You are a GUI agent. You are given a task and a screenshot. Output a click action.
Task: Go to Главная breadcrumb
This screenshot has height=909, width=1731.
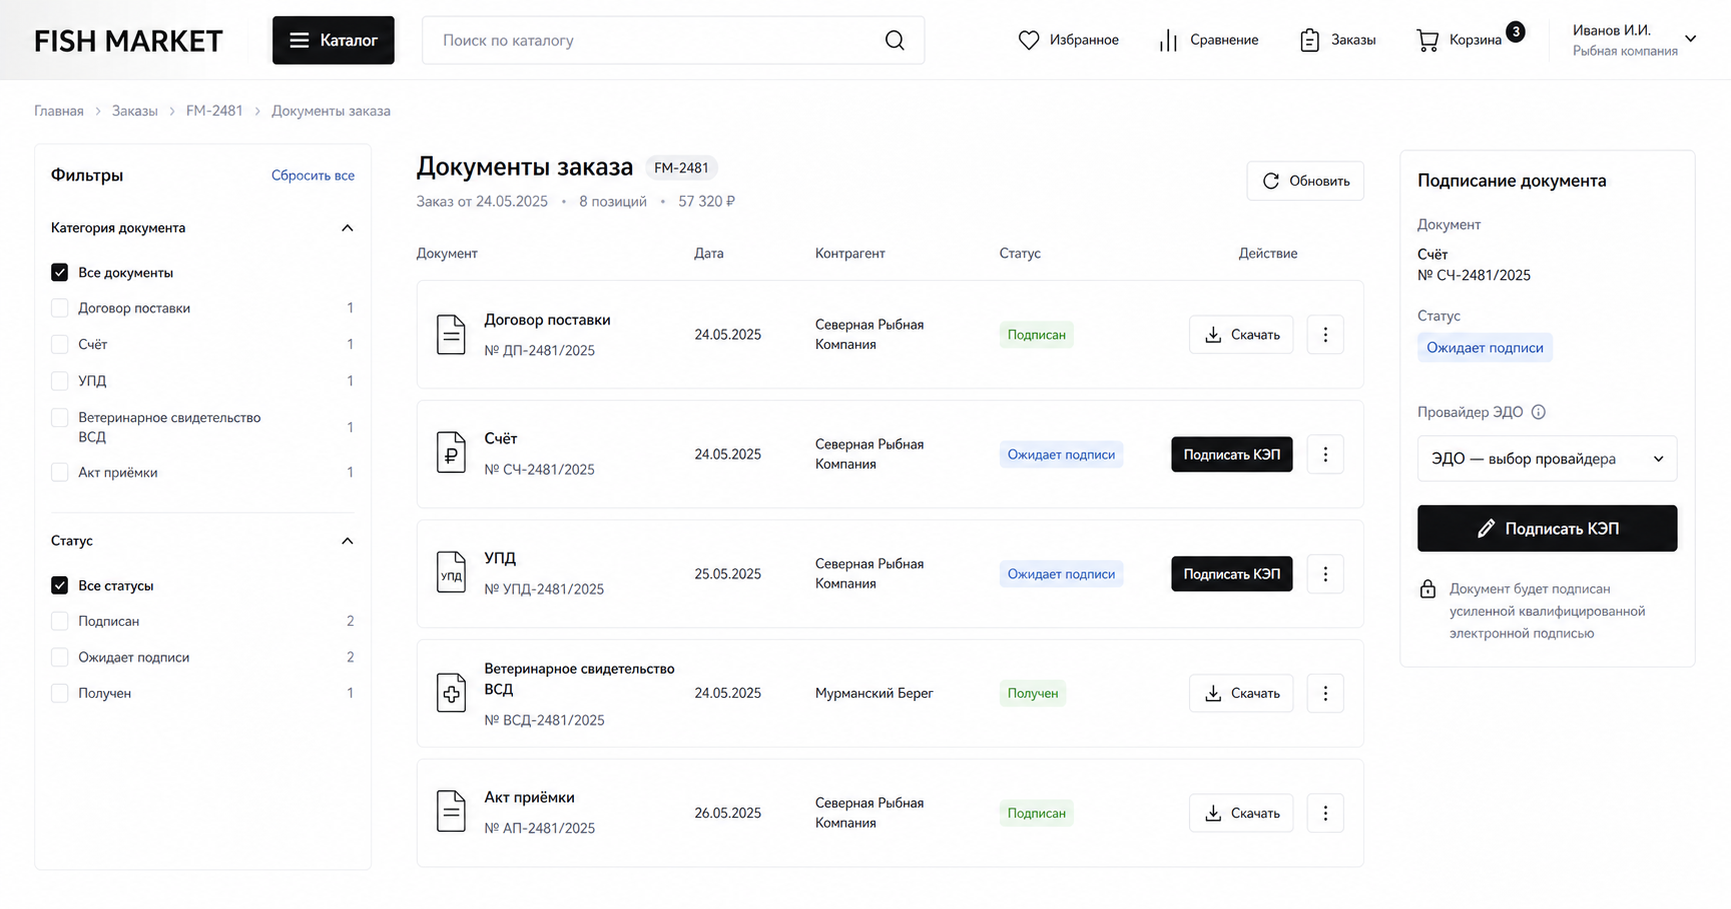click(59, 111)
